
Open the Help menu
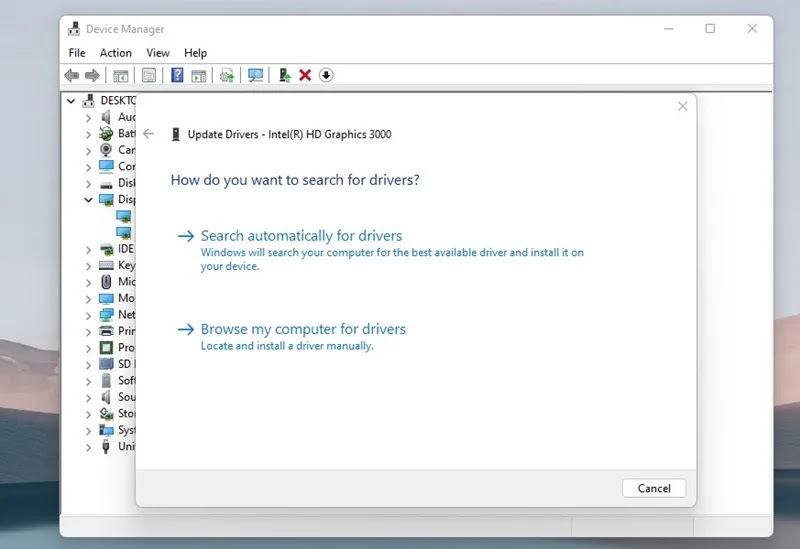pos(195,53)
